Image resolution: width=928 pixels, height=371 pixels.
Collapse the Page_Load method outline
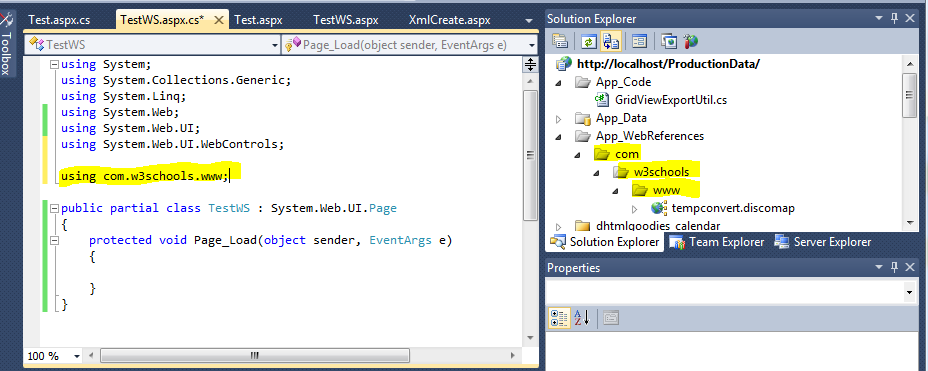54,240
